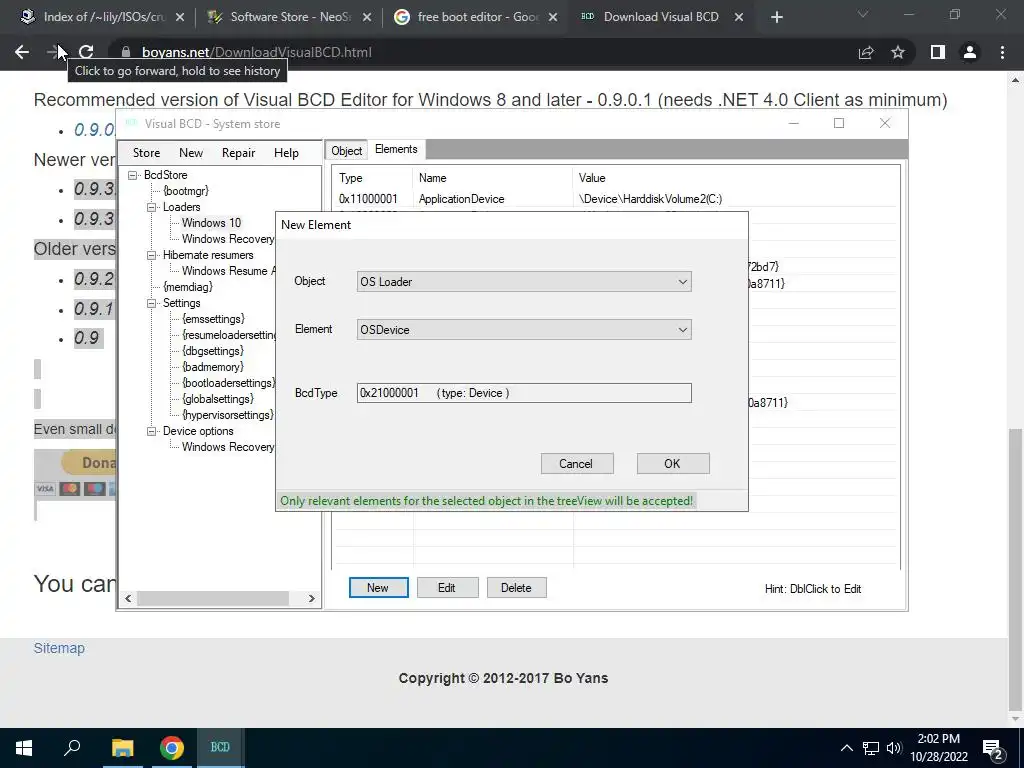
Task: Open the Object dropdown showing OS Loader
Action: tap(524, 282)
